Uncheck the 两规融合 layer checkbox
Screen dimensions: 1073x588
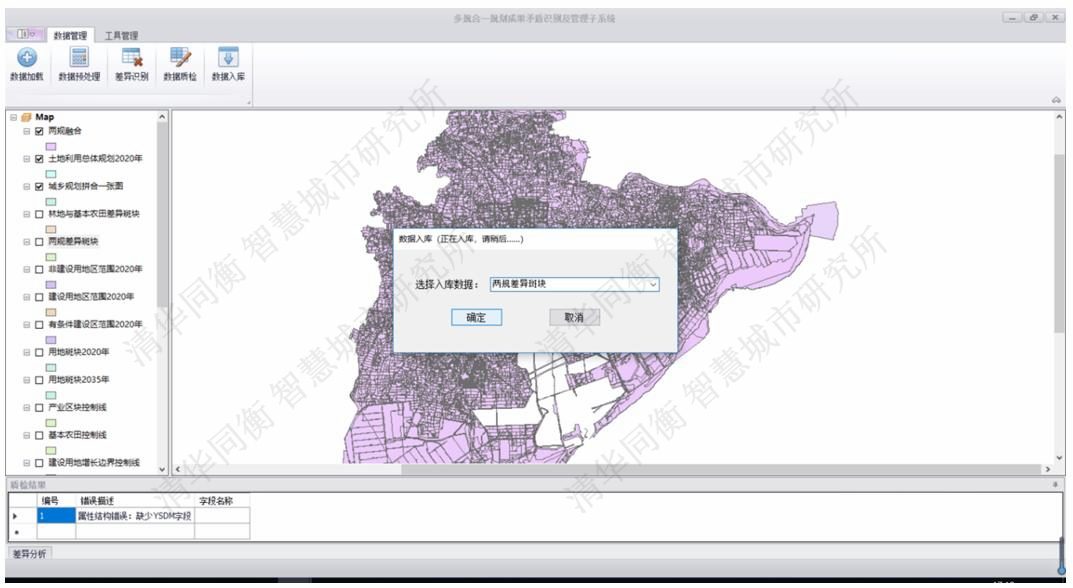click(x=39, y=131)
